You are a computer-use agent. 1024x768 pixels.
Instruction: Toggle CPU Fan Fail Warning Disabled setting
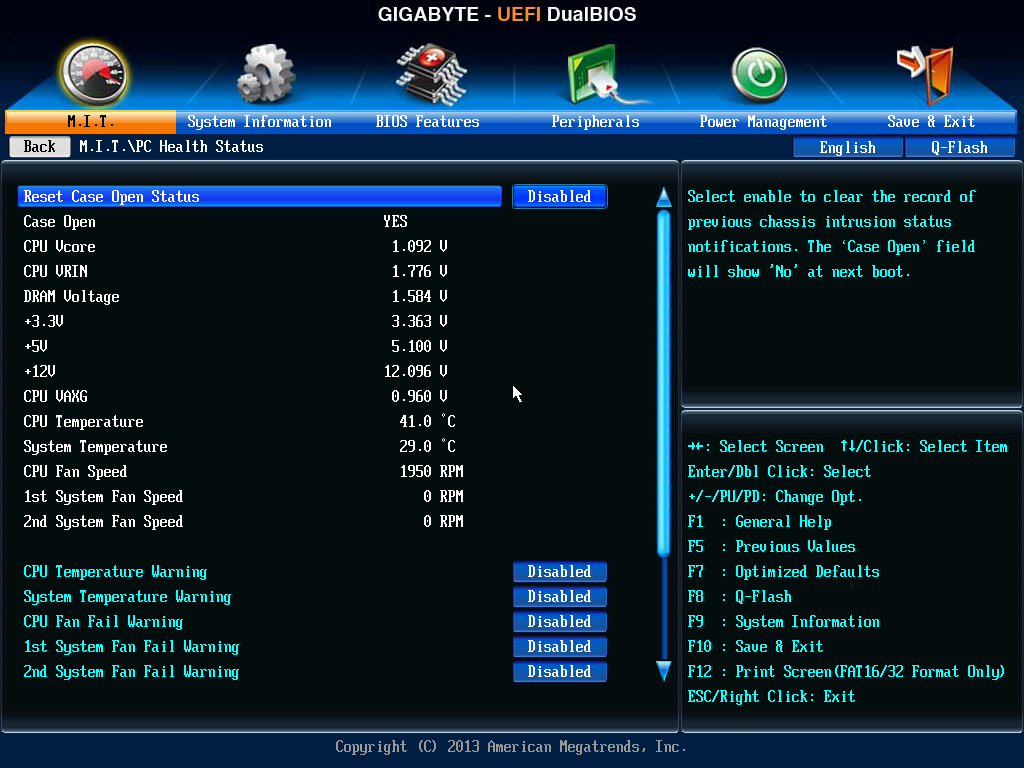click(x=560, y=621)
